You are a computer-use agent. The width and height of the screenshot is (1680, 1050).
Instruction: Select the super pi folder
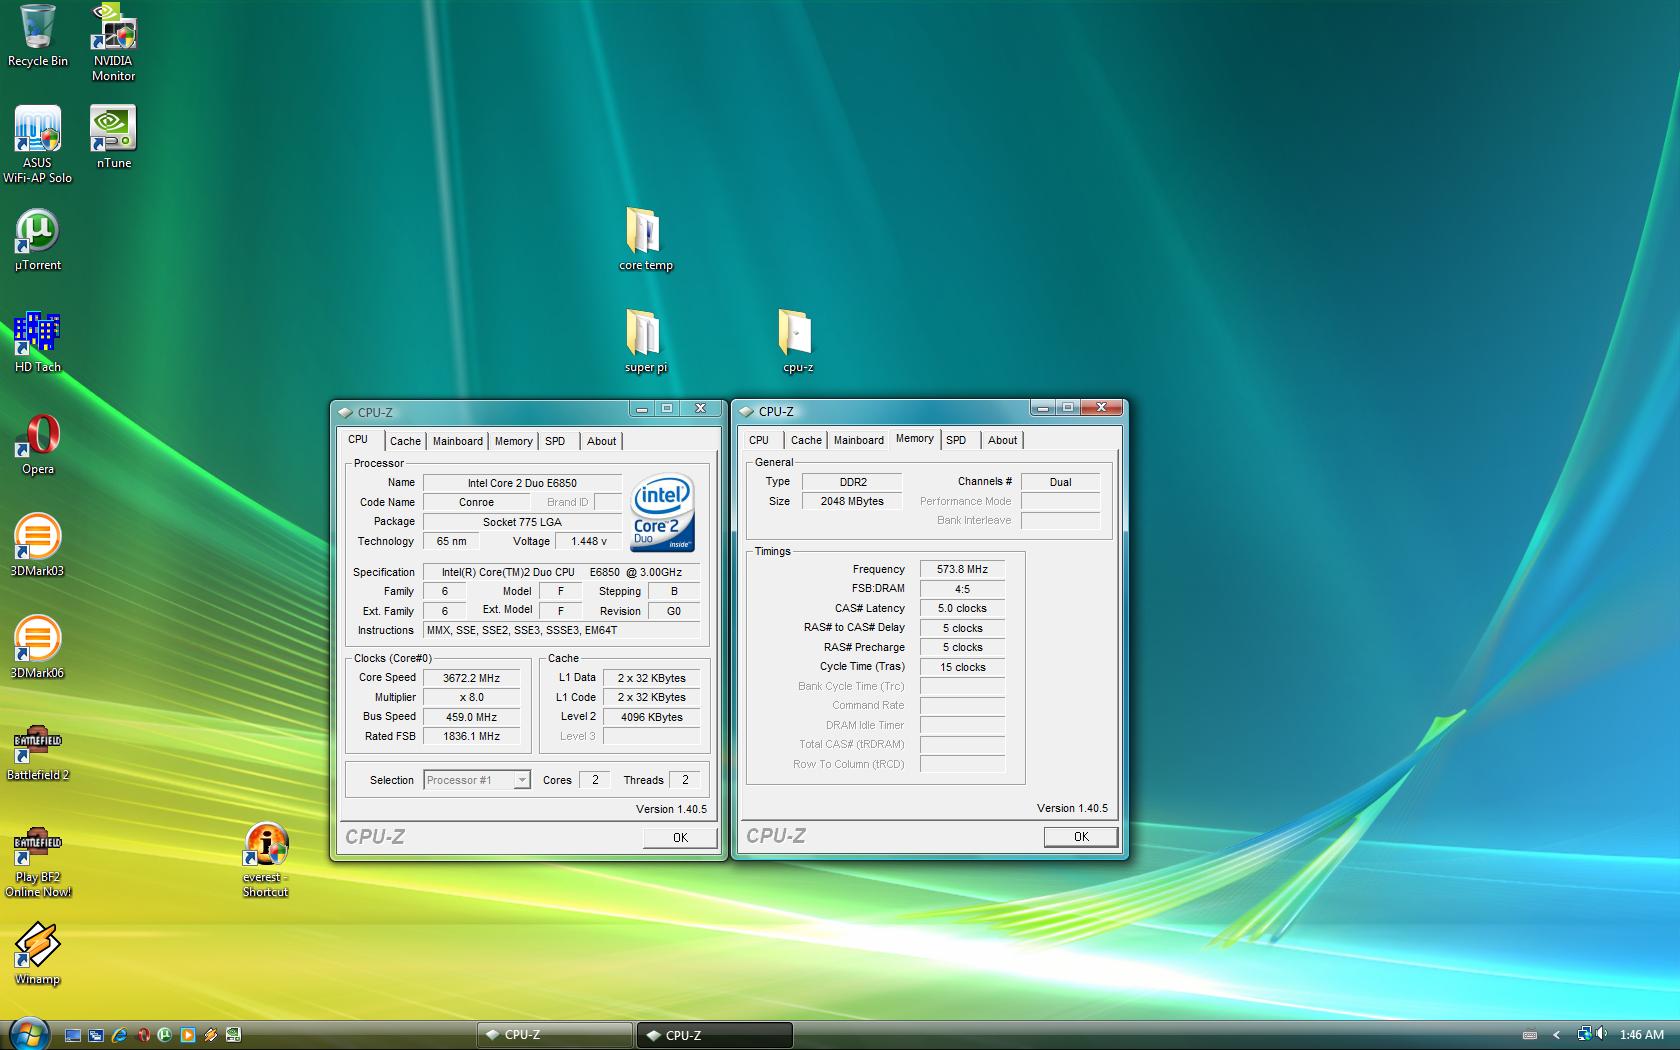645,341
